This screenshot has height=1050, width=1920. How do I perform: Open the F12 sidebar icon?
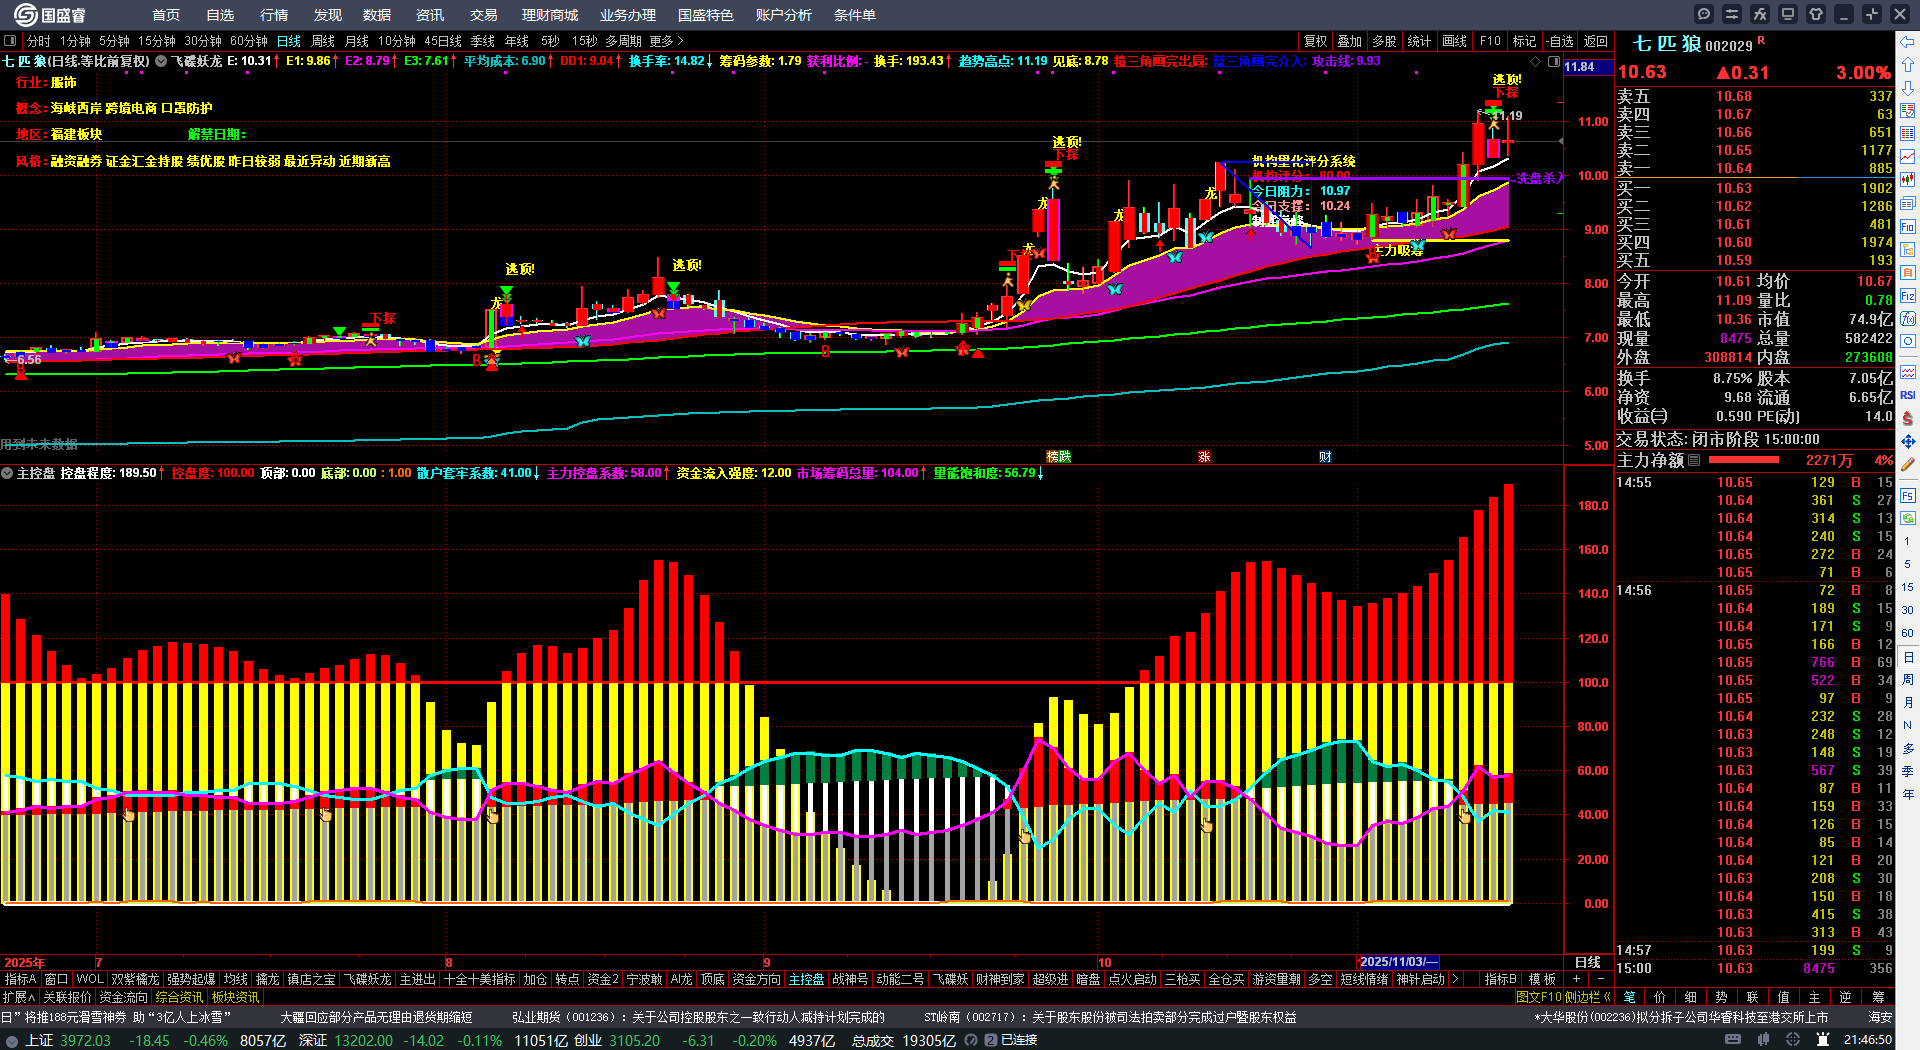1908,296
